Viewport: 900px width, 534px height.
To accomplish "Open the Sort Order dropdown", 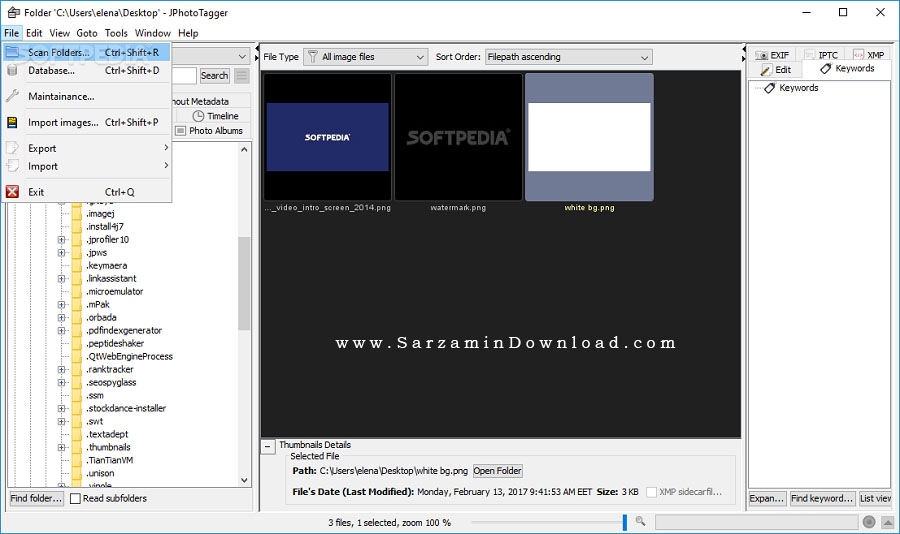I will coord(568,57).
